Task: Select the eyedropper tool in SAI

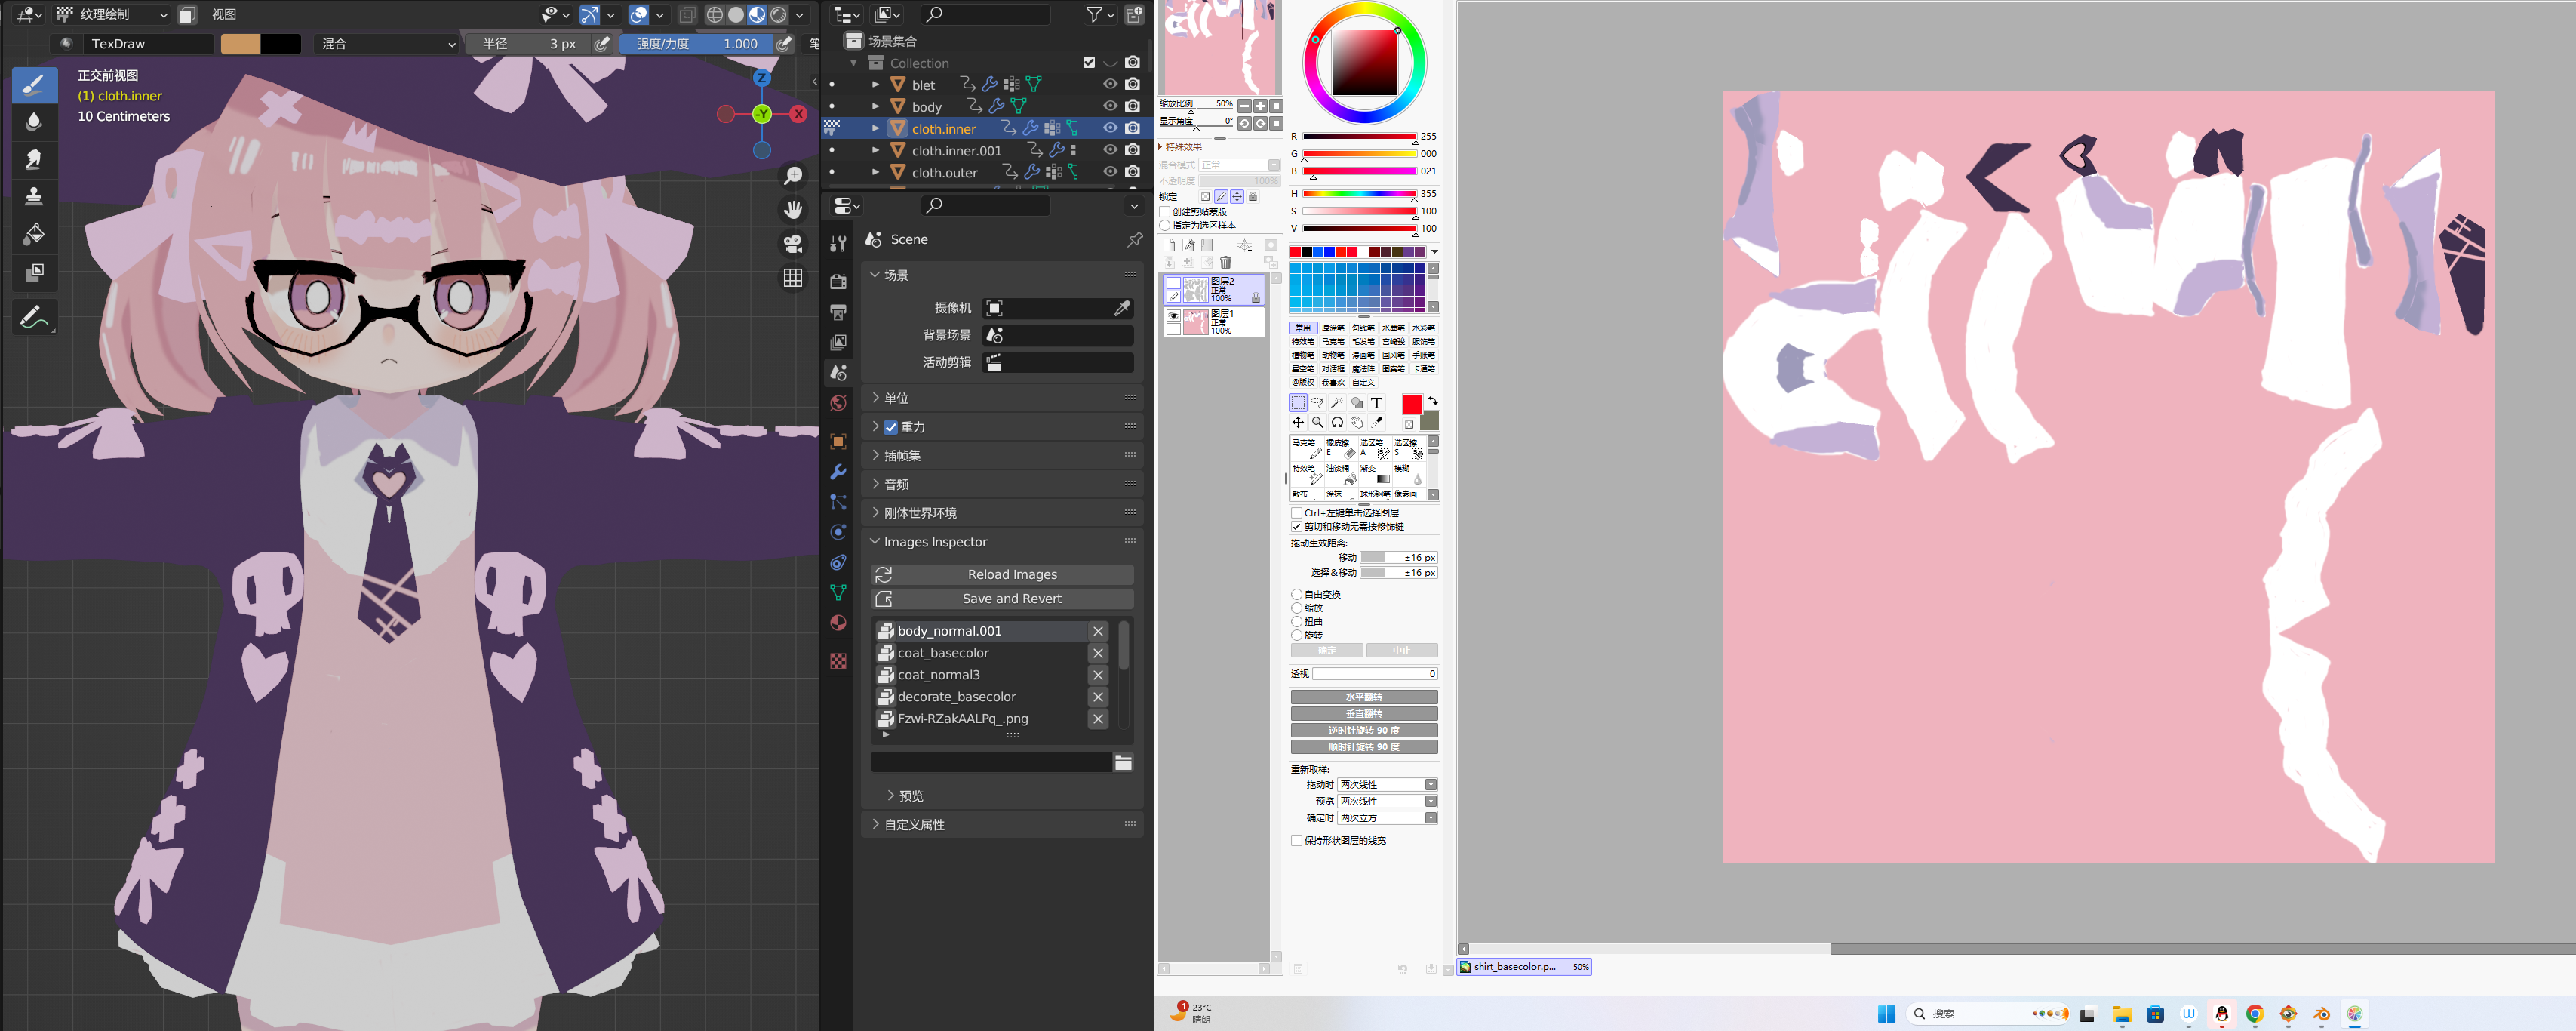Action: [1376, 422]
